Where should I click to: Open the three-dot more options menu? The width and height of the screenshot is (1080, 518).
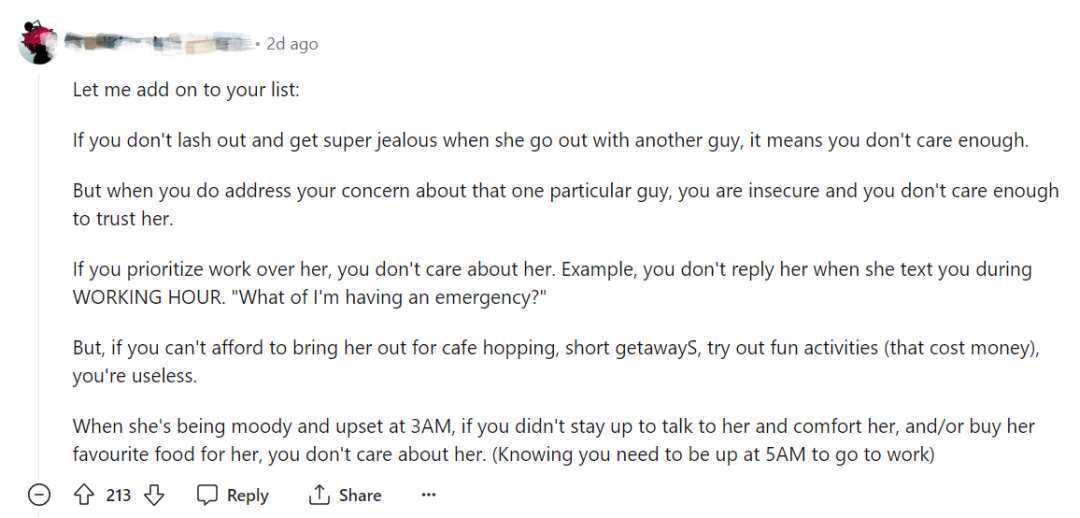pos(428,495)
